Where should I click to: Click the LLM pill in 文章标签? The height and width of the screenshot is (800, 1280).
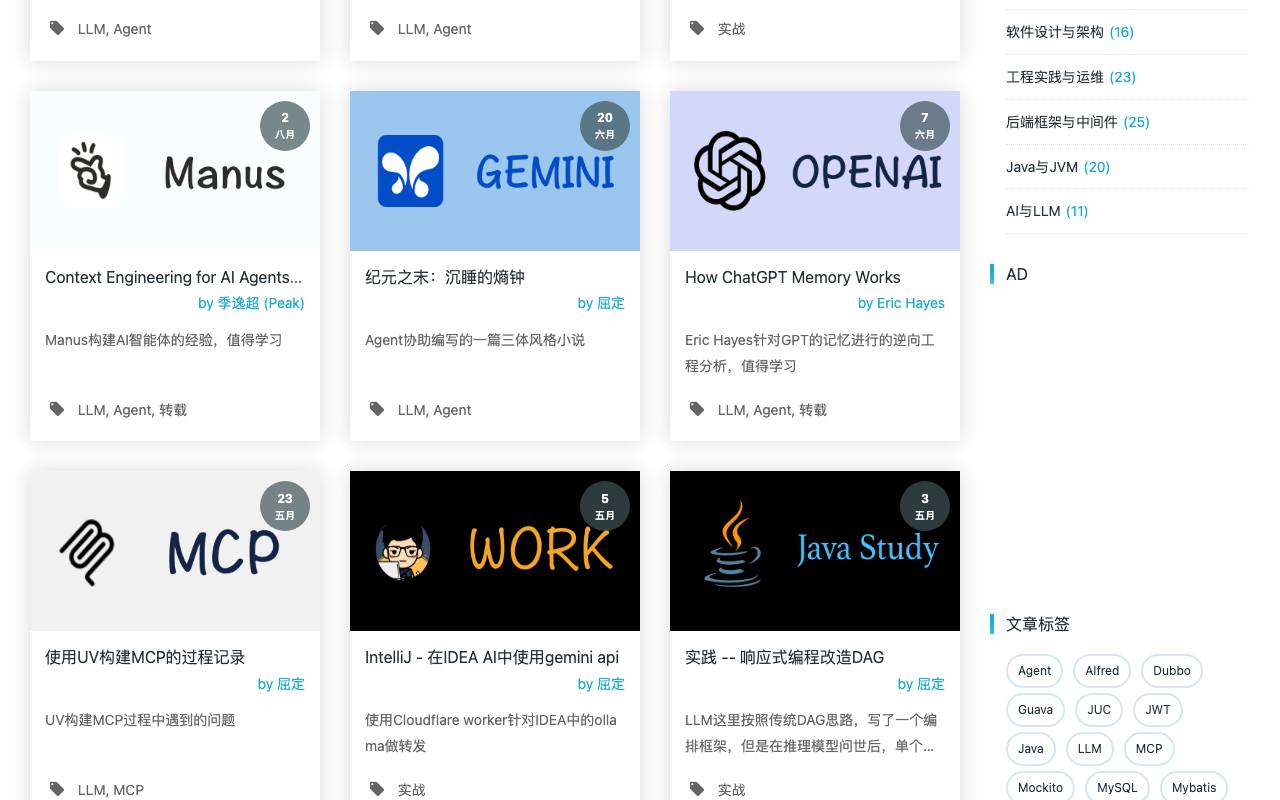pyautogui.click(x=1090, y=749)
